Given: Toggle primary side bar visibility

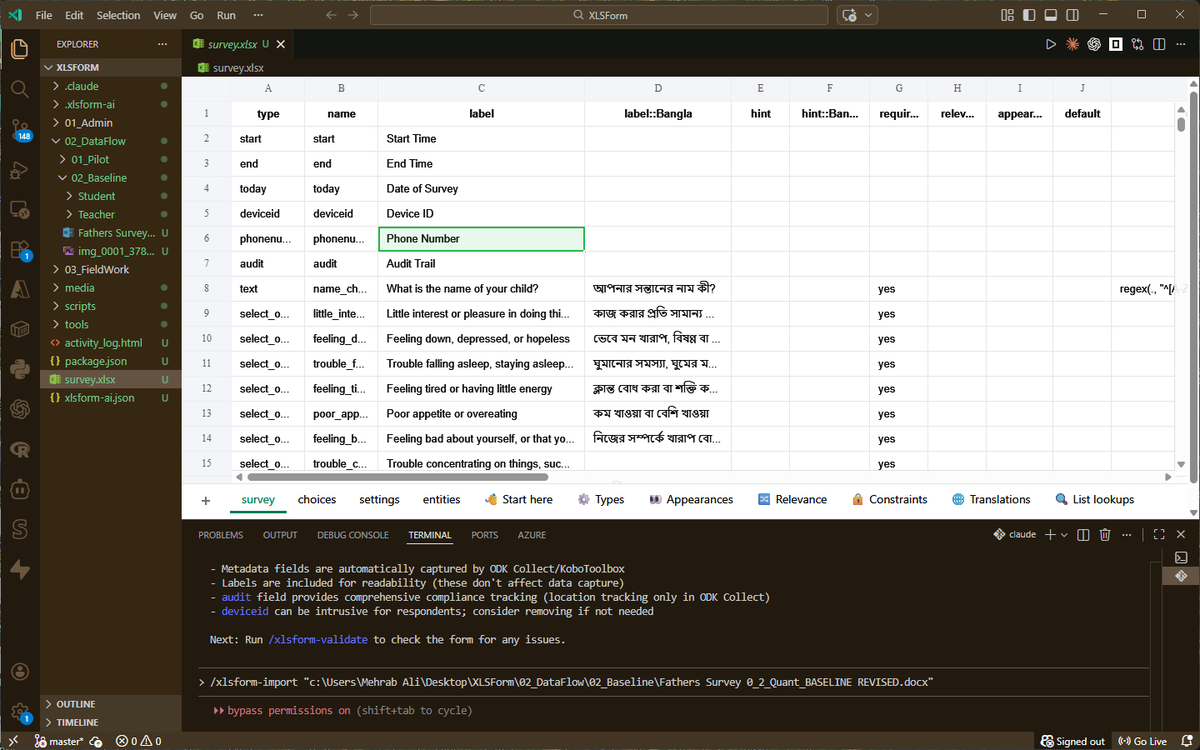Looking at the screenshot, I should point(1029,15).
